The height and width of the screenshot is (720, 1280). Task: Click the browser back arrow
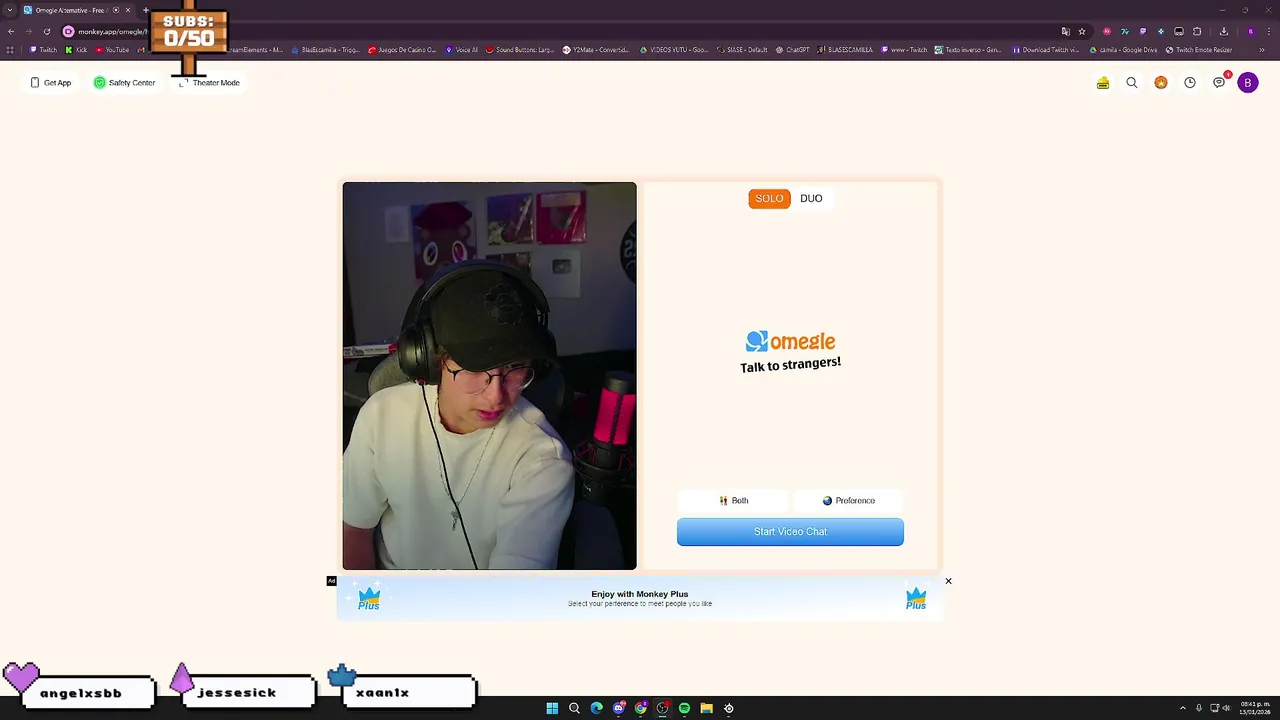pyautogui.click(x=11, y=31)
